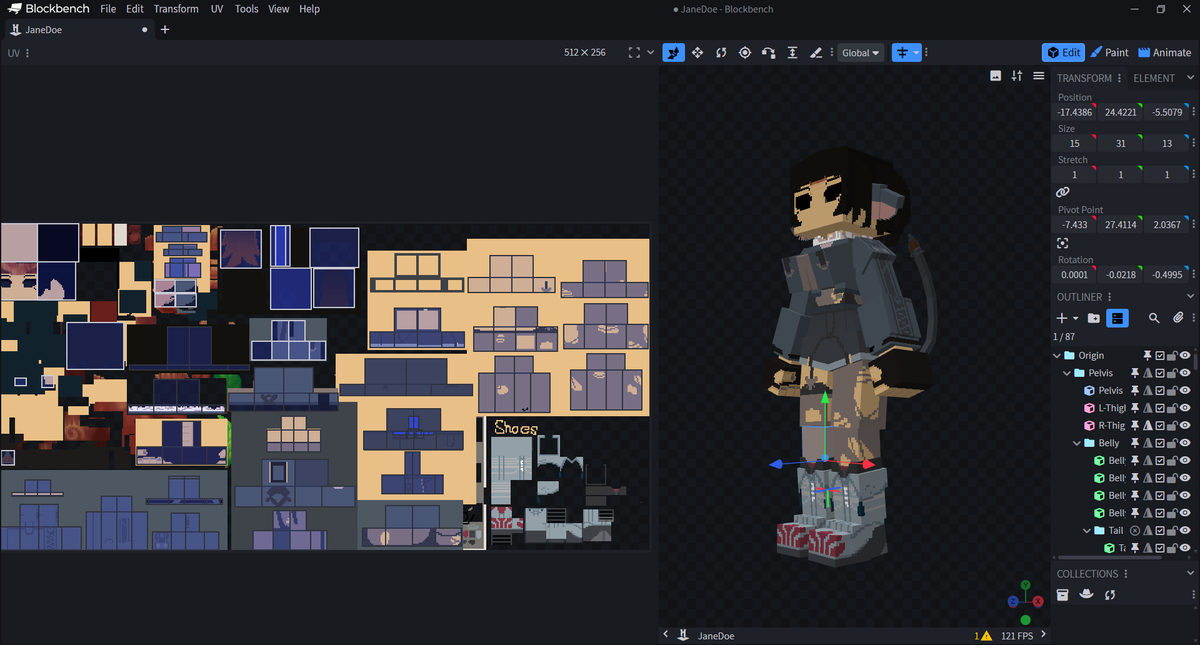Switch to Paint mode
The image size is (1200, 645).
coord(1109,52)
